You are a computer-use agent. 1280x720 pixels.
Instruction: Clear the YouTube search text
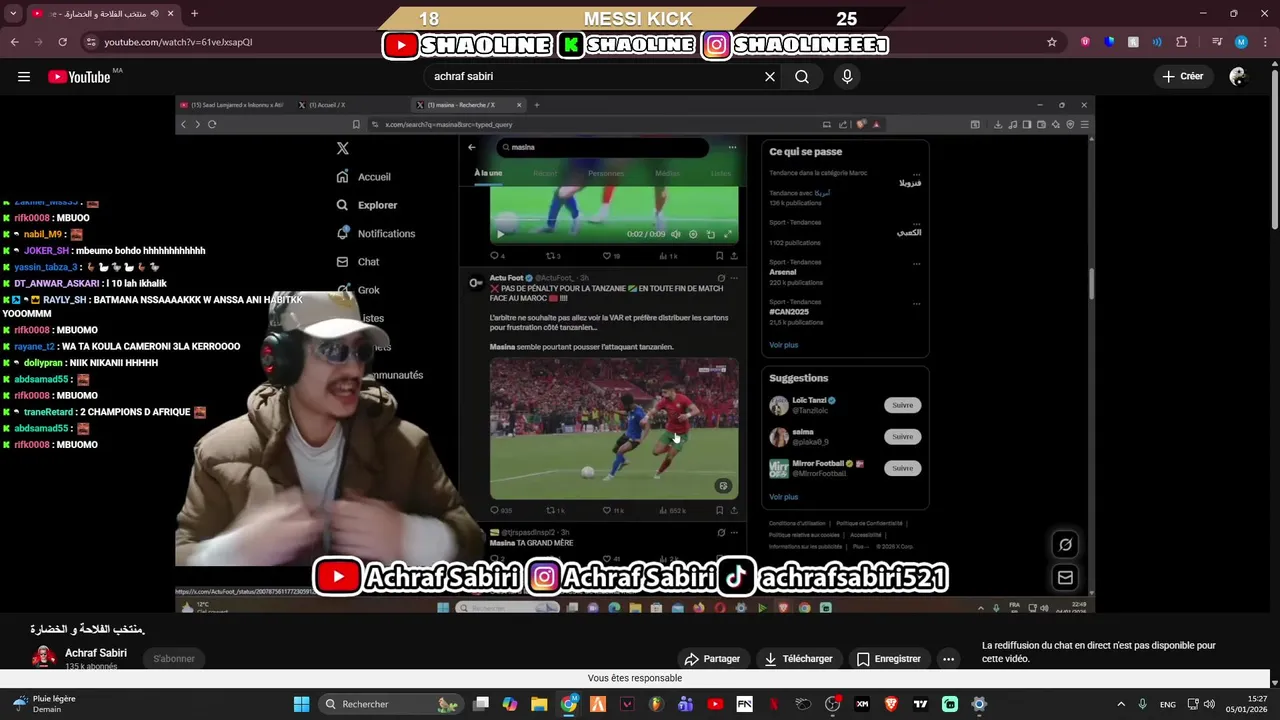tap(770, 76)
